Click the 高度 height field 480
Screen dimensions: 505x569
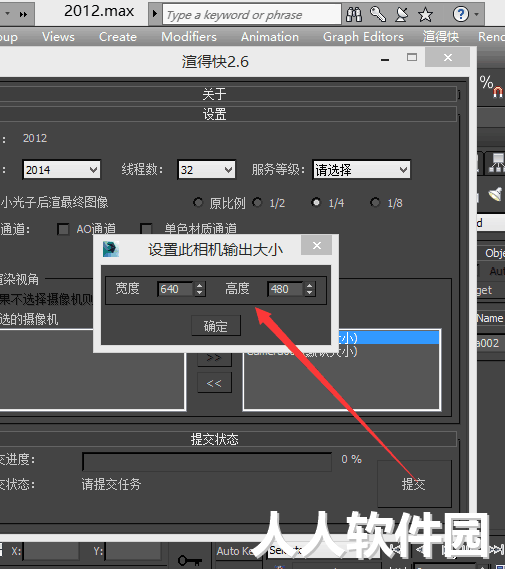(x=286, y=289)
